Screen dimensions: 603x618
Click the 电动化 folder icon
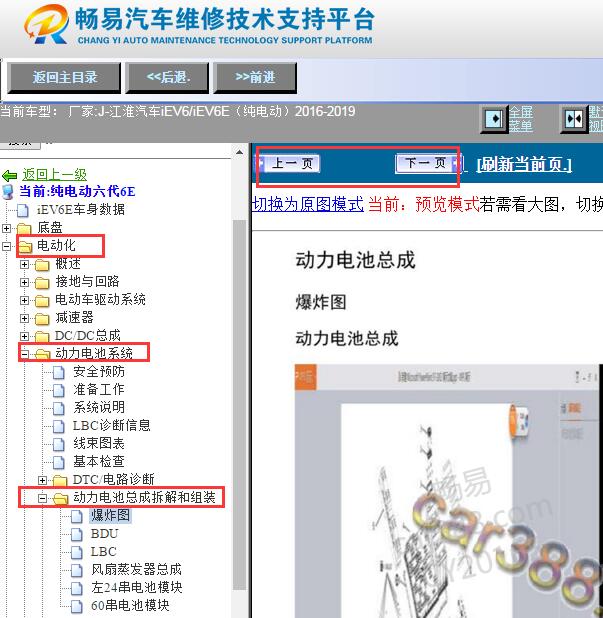click(x=25, y=247)
